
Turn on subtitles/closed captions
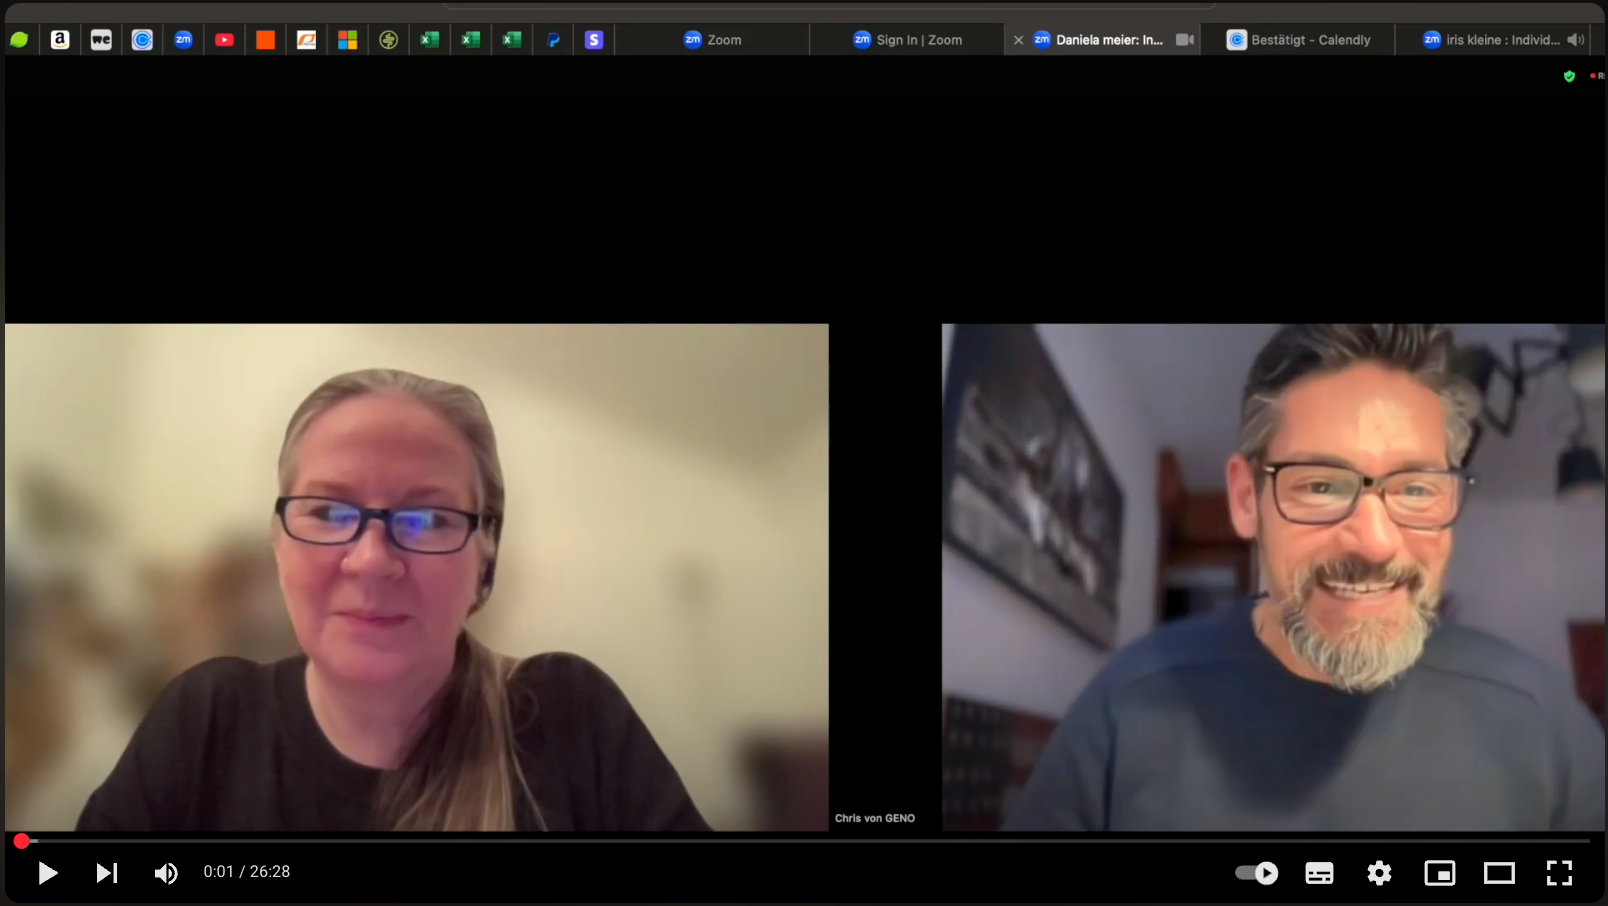(1319, 873)
